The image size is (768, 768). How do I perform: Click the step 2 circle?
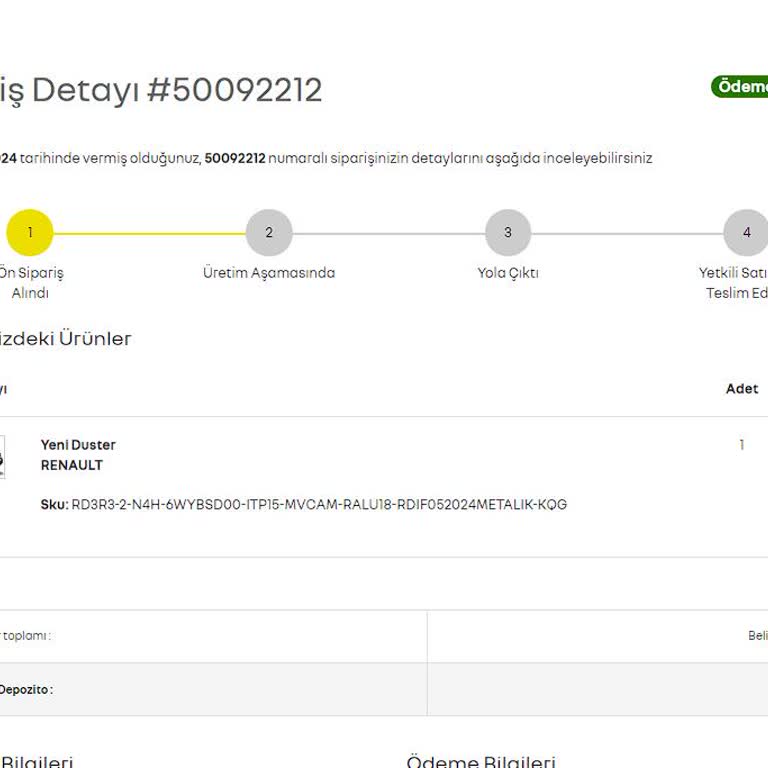point(268,233)
